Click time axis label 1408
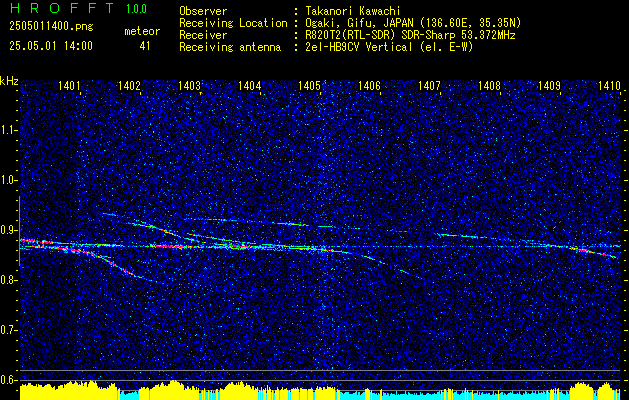This screenshot has height=400, width=629. [x=490, y=85]
